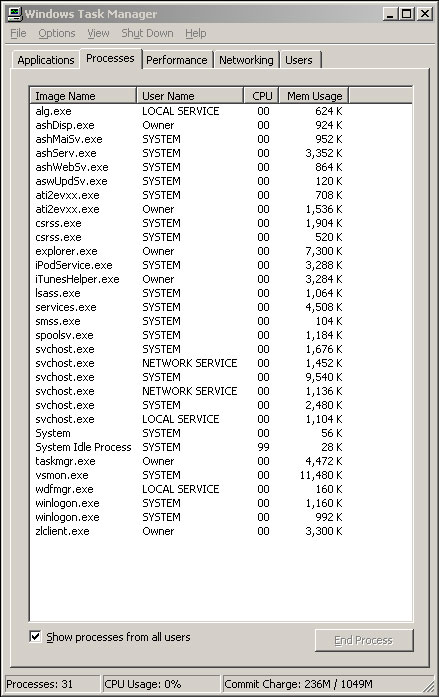
Task: Switch to the Applications tab
Action: [46, 60]
